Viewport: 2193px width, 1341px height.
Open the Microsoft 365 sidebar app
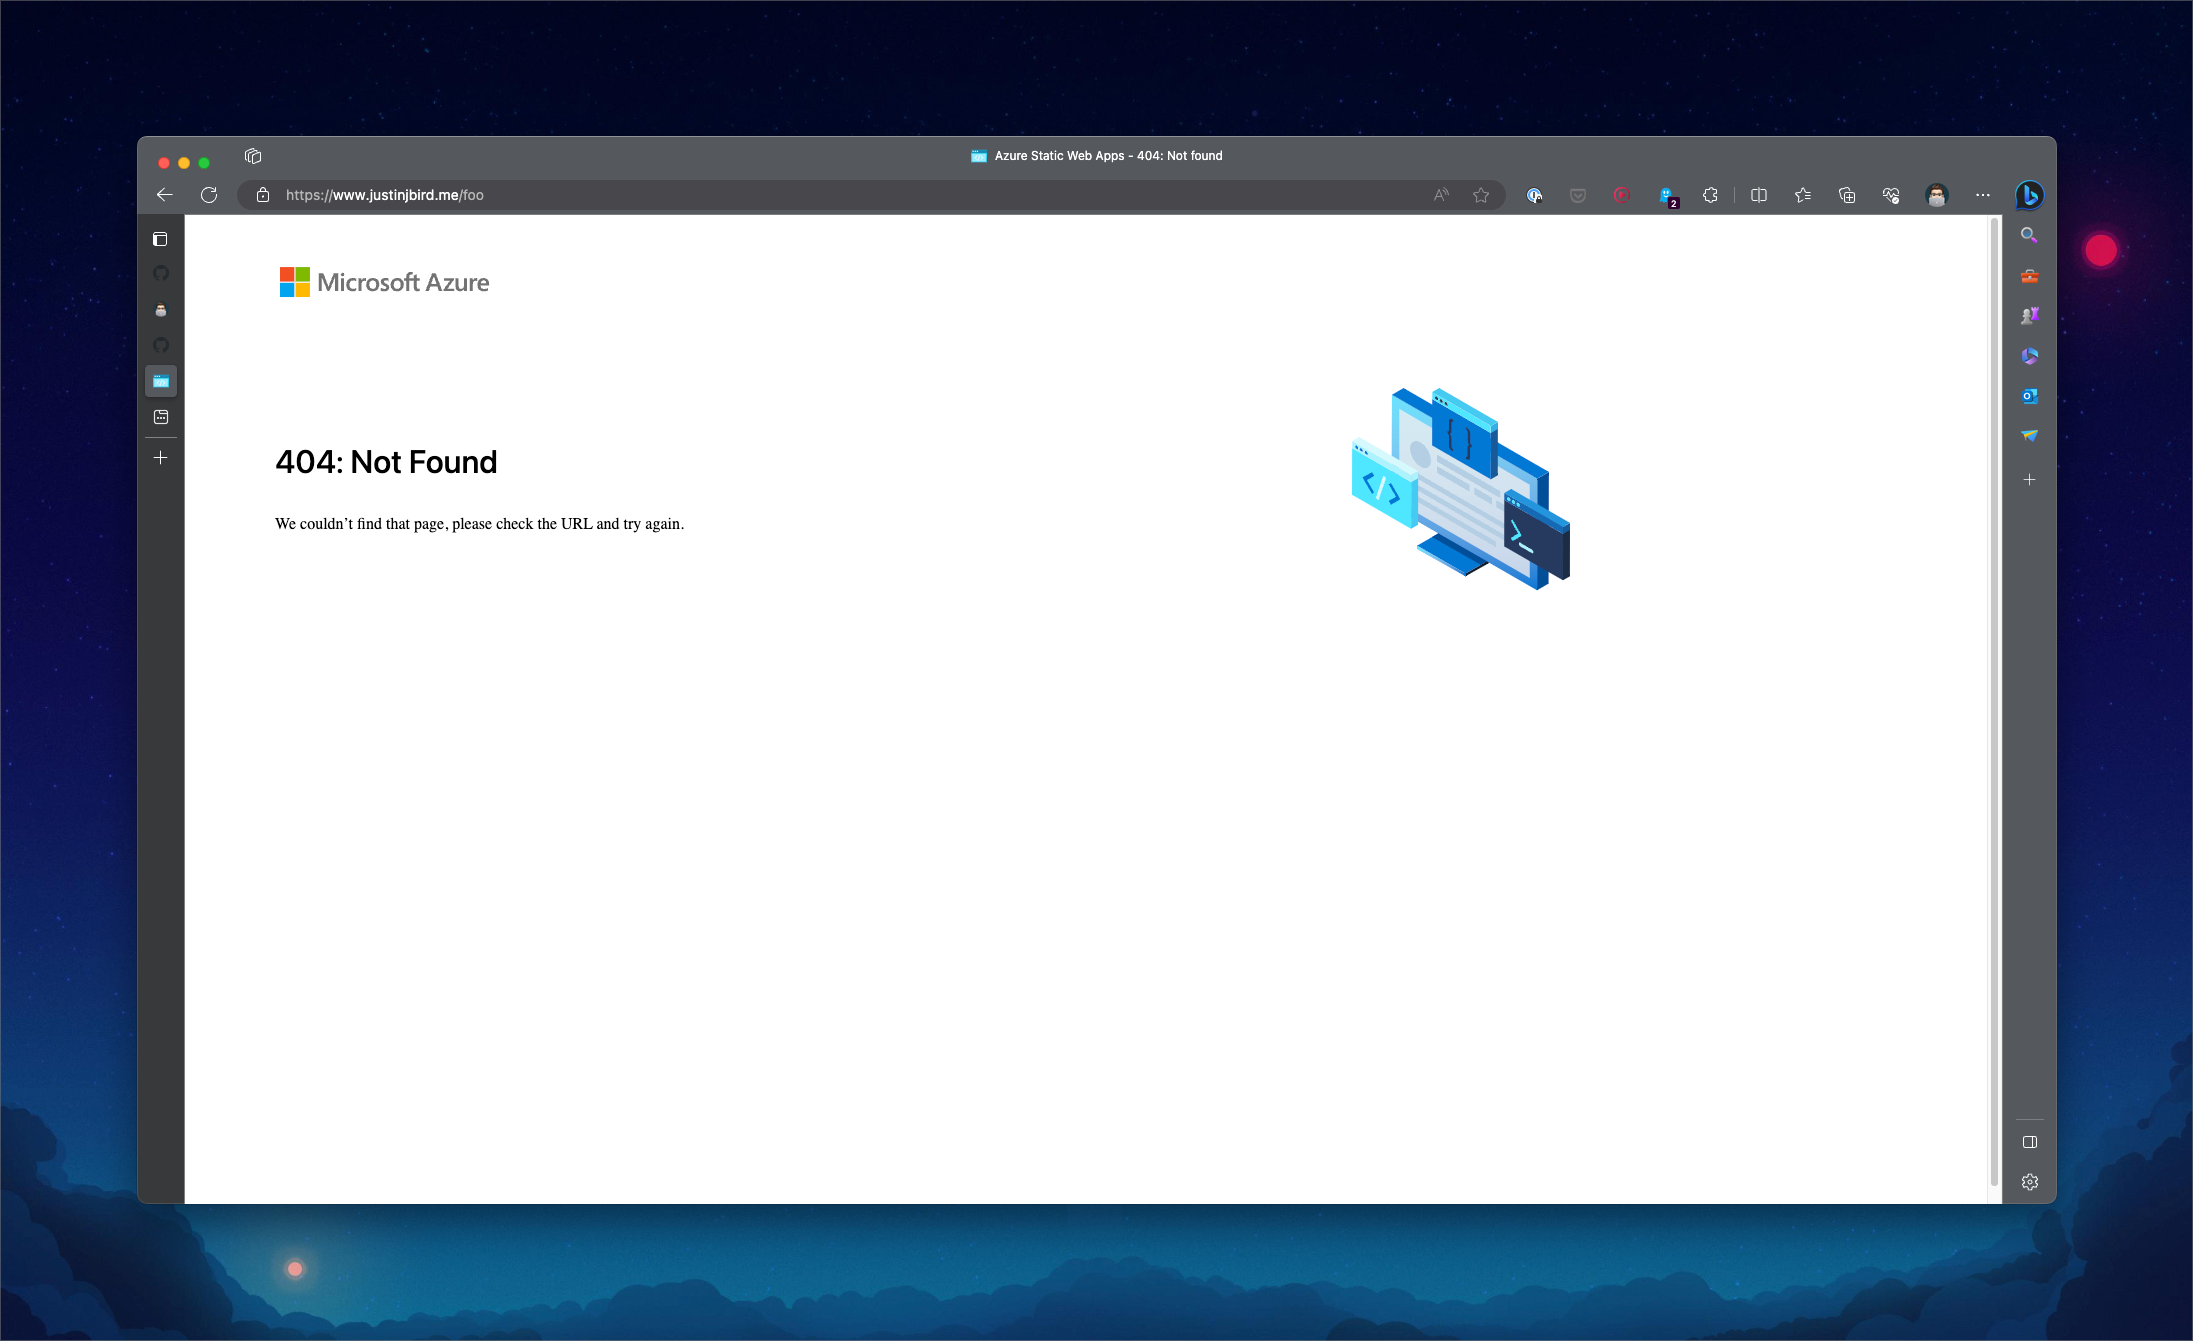(x=2030, y=355)
